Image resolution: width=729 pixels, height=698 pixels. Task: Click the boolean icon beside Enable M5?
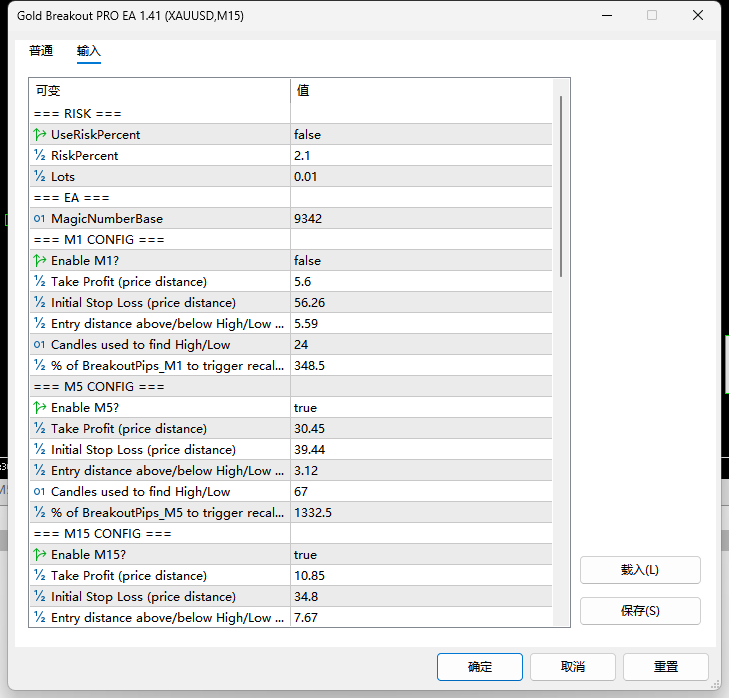click(x=40, y=408)
